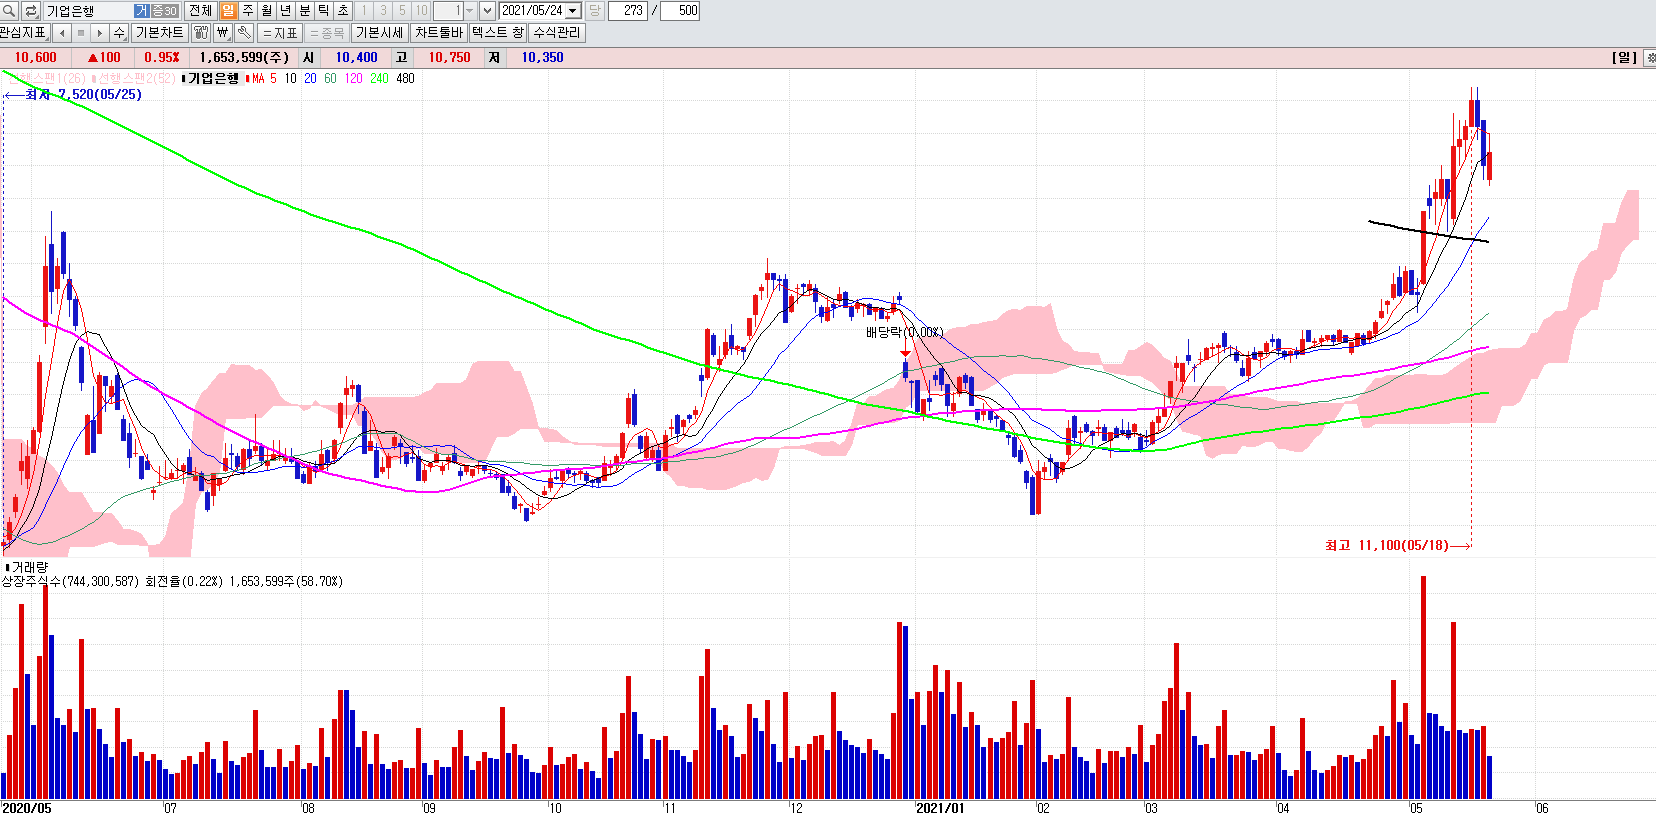Click the date field 2021/05/24
The image size is (1656, 815).
point(532,11)
